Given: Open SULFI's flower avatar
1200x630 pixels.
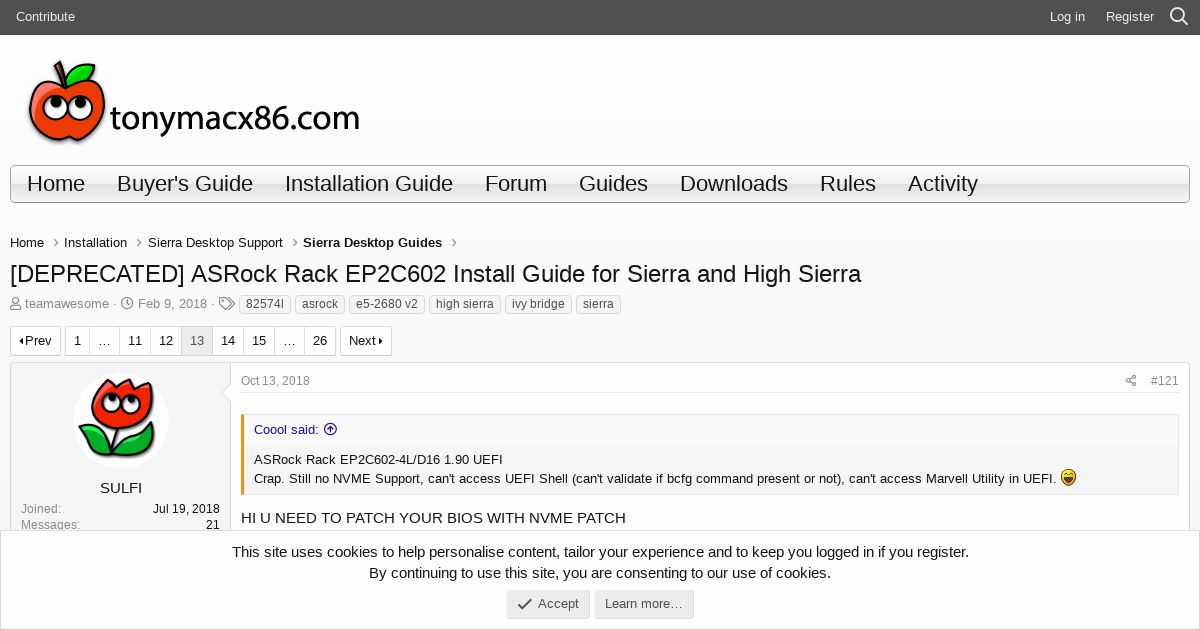Looking at the screenshot, I should [x=121, y=421].
